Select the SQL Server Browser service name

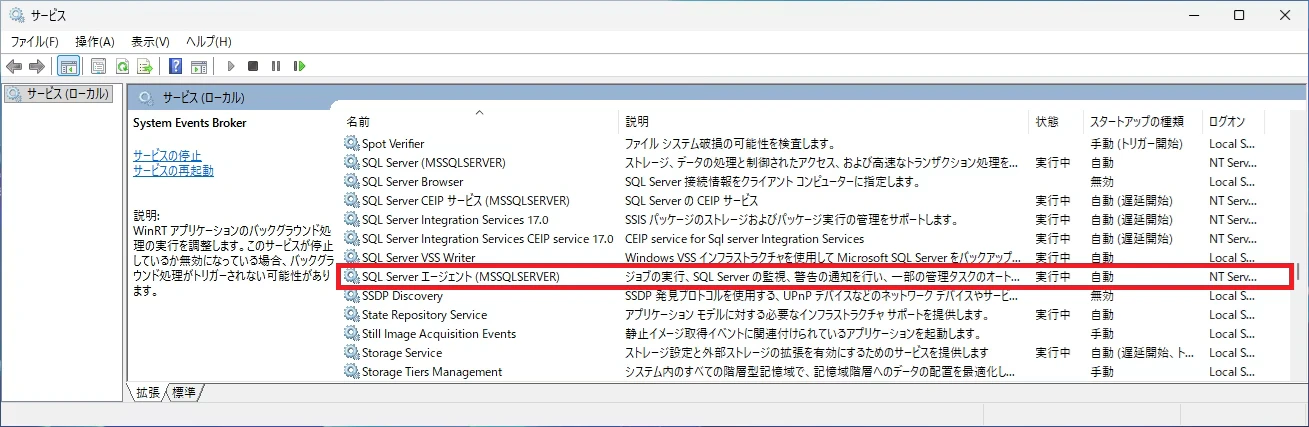tap(413, 182)
